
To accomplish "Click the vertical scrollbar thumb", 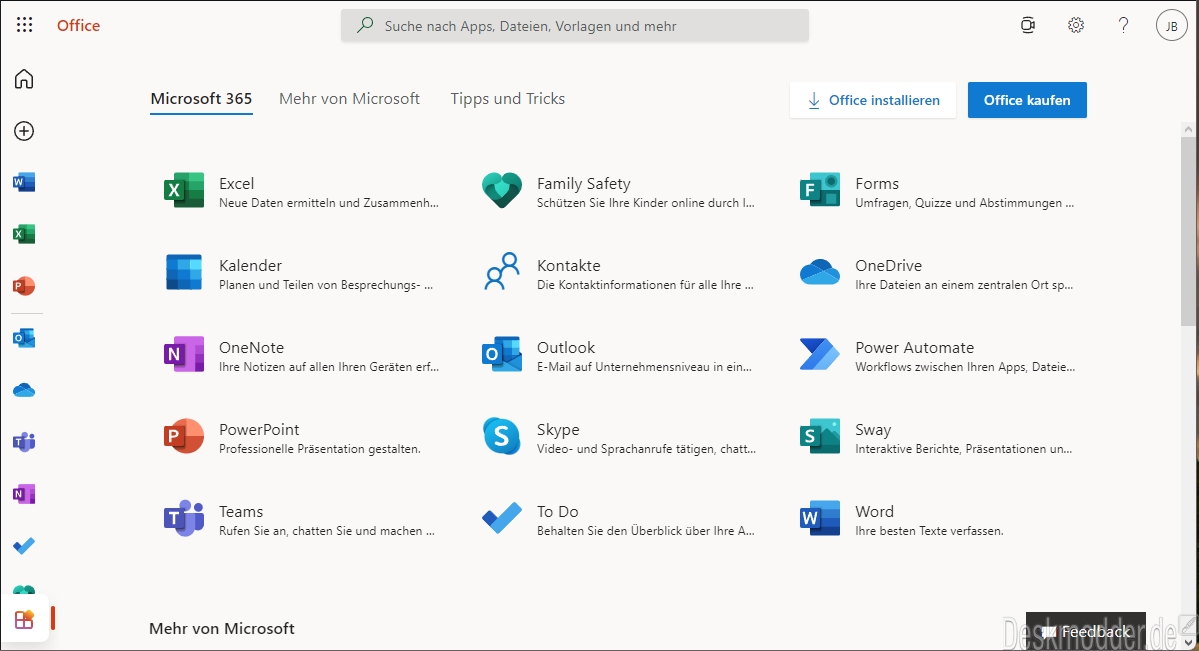I will 1188,232.
